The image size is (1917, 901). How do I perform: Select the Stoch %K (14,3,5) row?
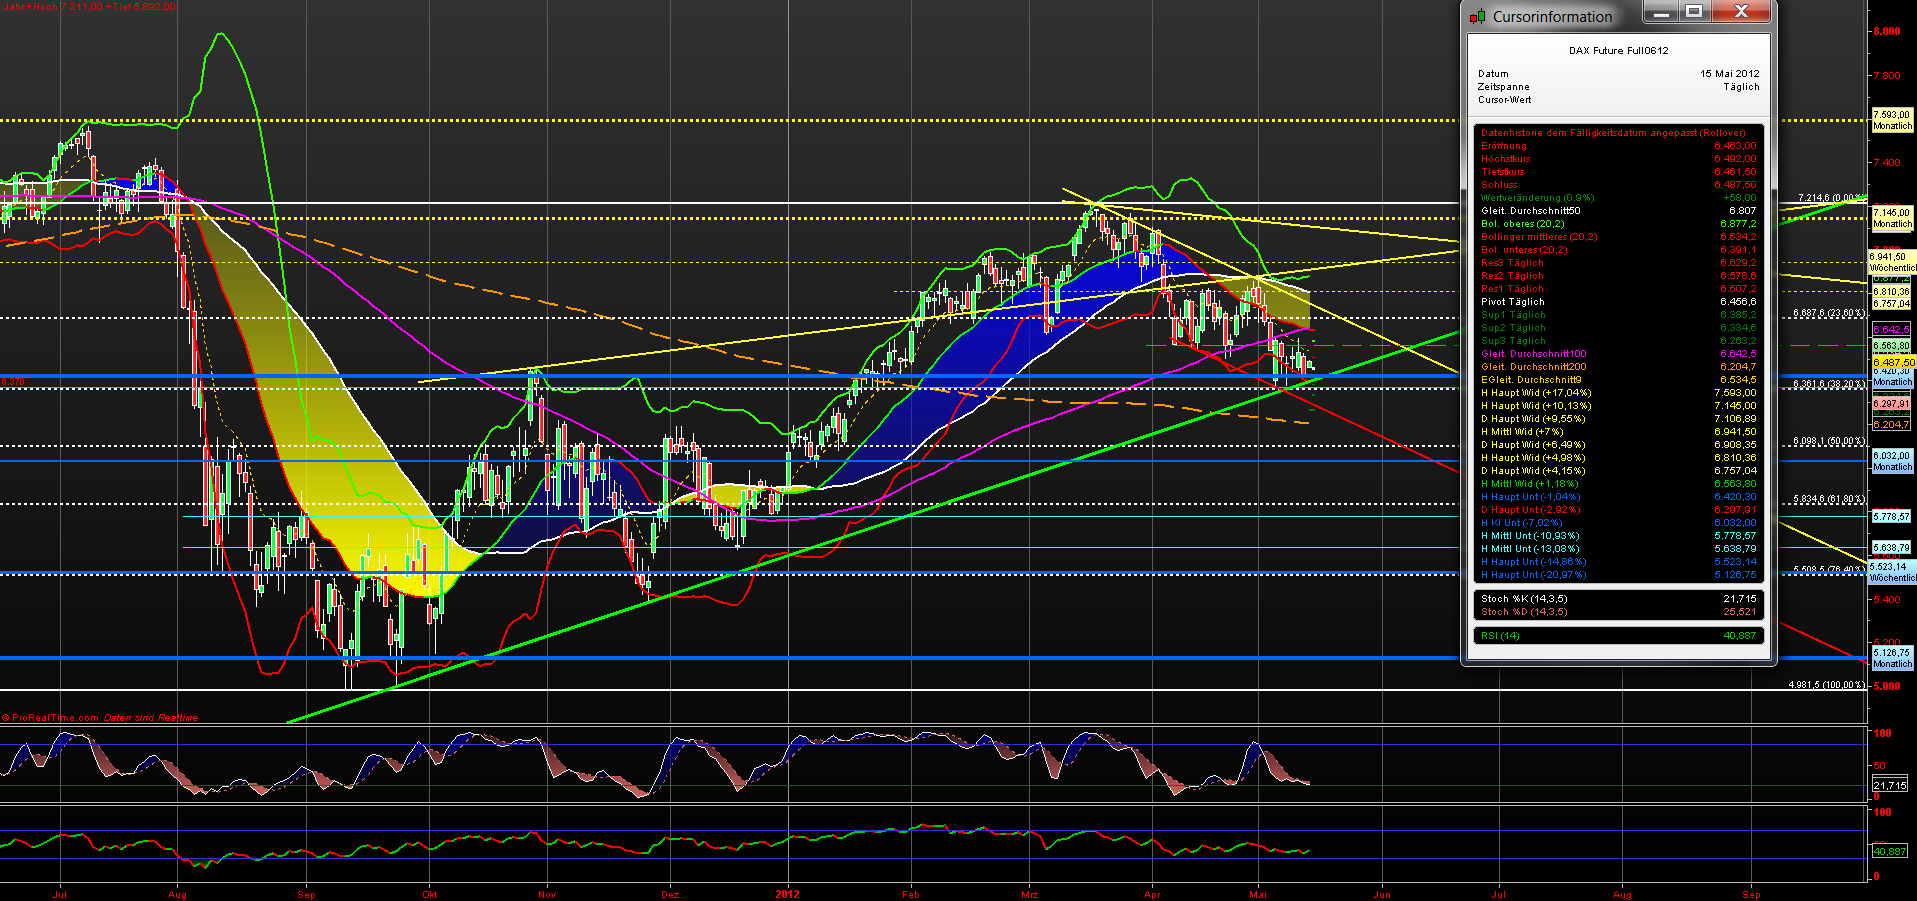(x=1618, y=599)
